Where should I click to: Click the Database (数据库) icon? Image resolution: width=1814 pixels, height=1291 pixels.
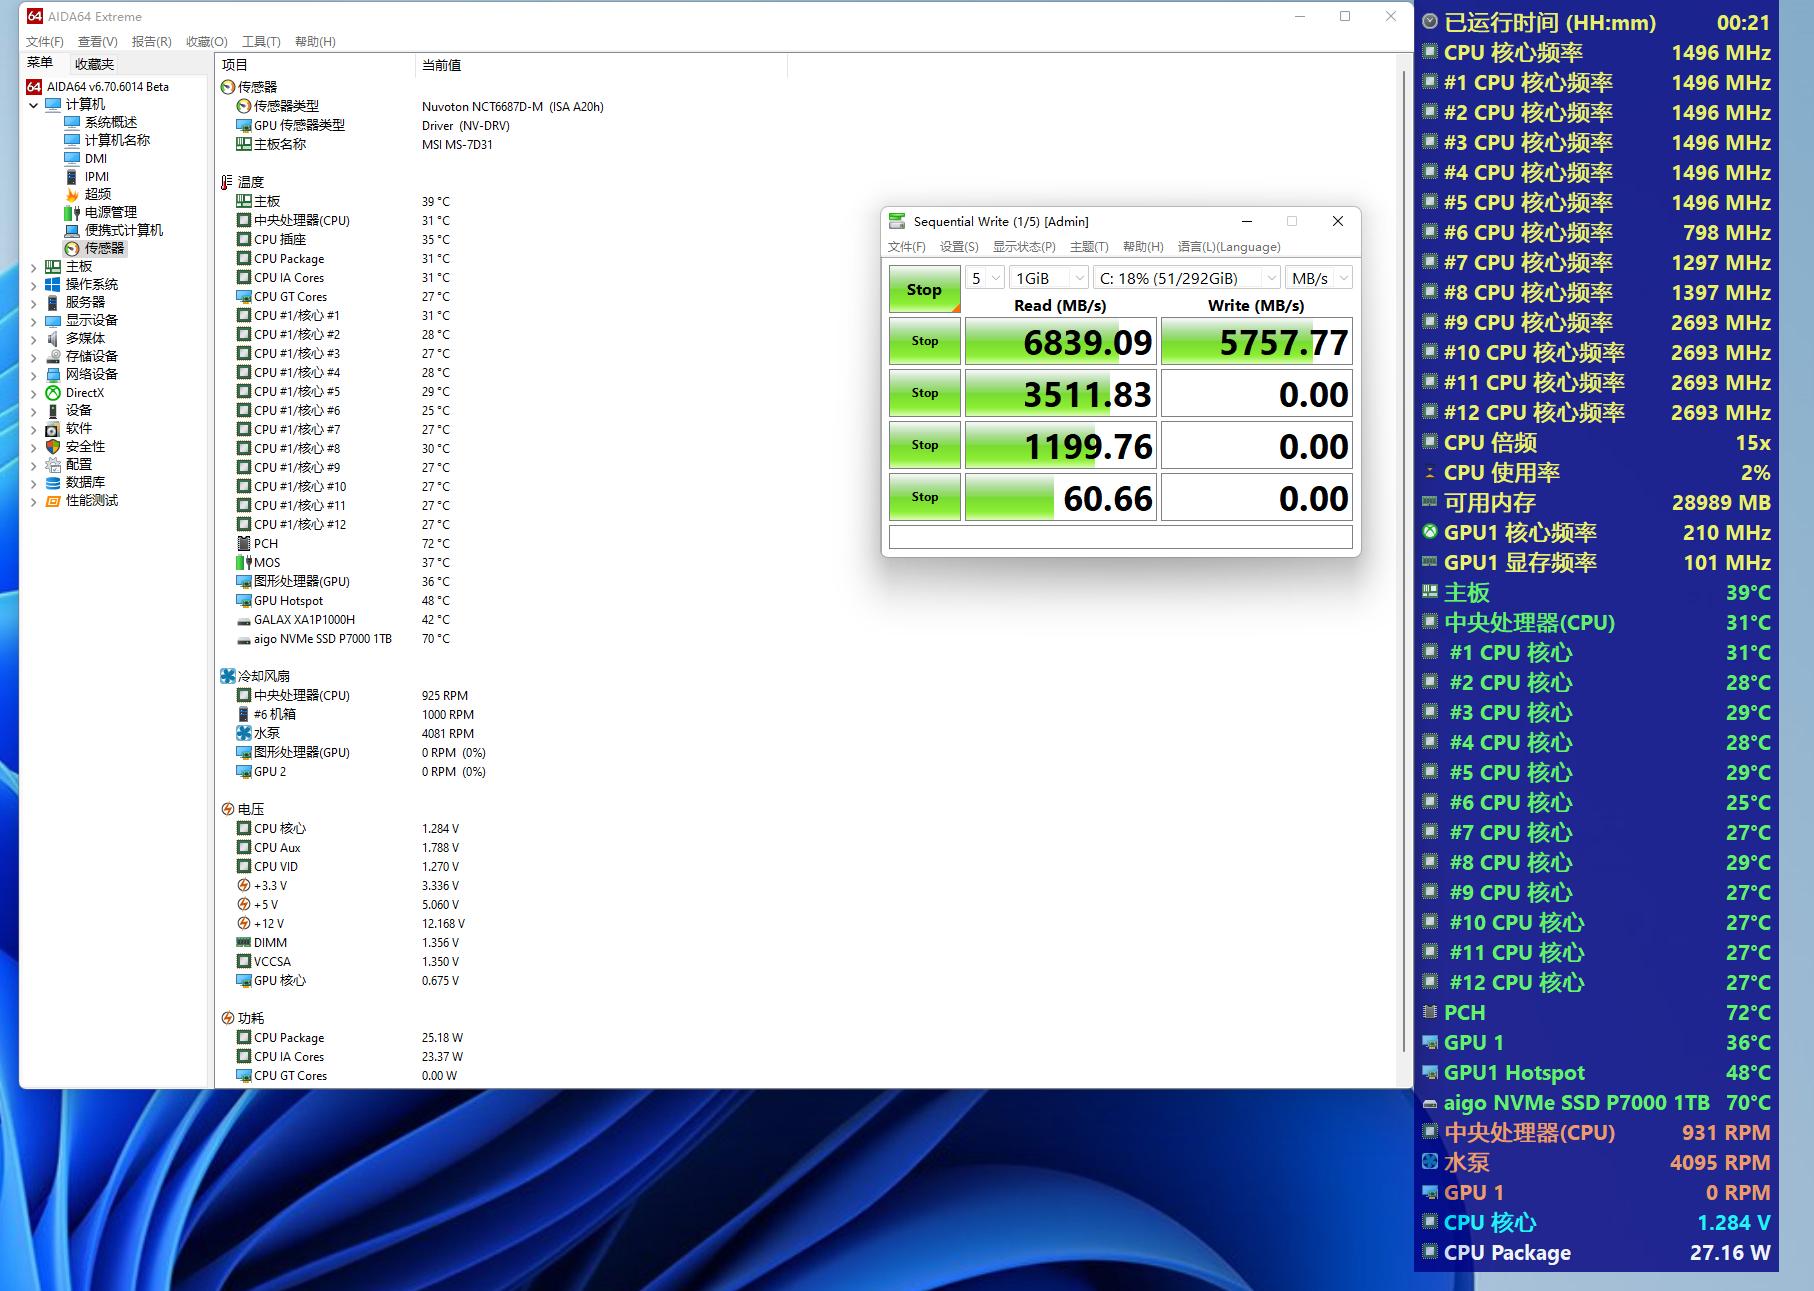[53, 483]
